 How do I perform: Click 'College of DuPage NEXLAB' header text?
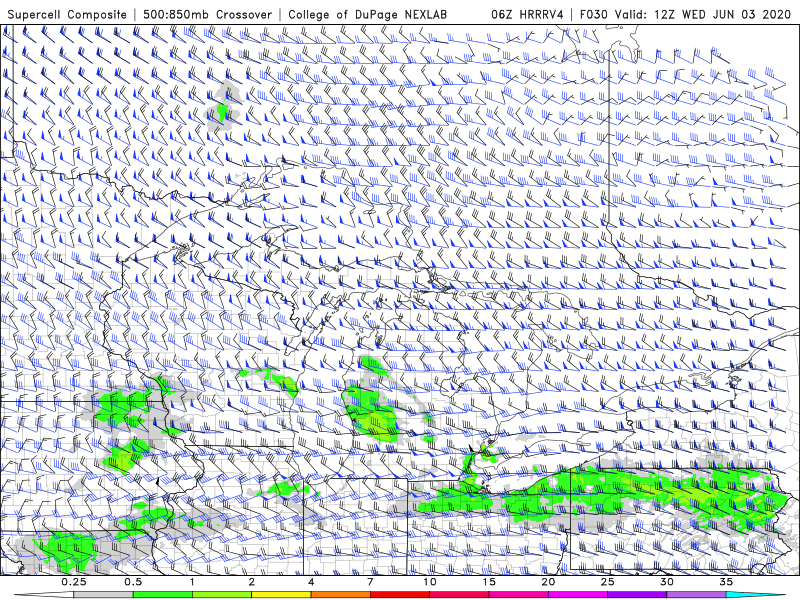pyautogui.click(x=367, y=14)
